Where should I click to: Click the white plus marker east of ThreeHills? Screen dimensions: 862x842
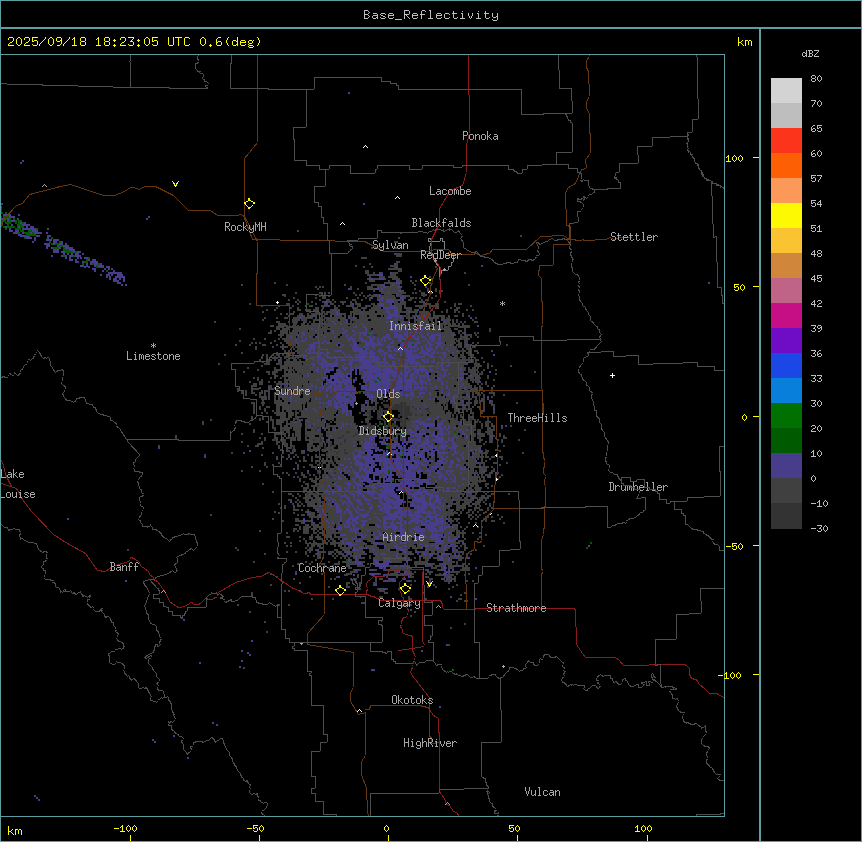pos(613,375)
